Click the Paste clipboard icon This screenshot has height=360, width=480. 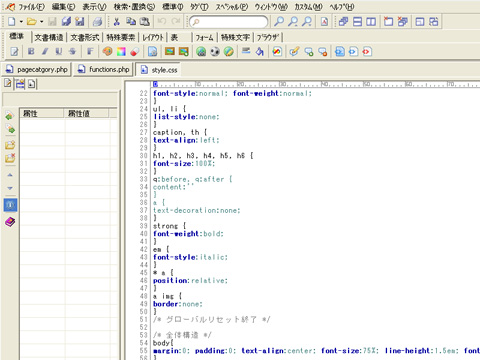[x=144, y=22]
